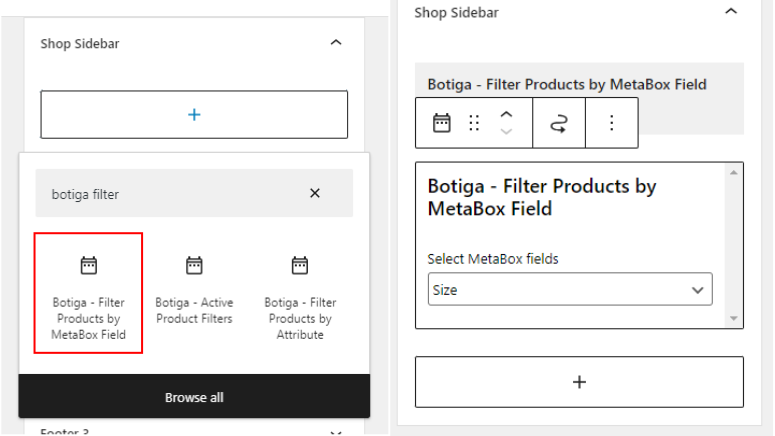The width and height of the screenshot is (775, 436).
Task: Click the 'Select MetaBox fields' label
Action: point(493,259)
